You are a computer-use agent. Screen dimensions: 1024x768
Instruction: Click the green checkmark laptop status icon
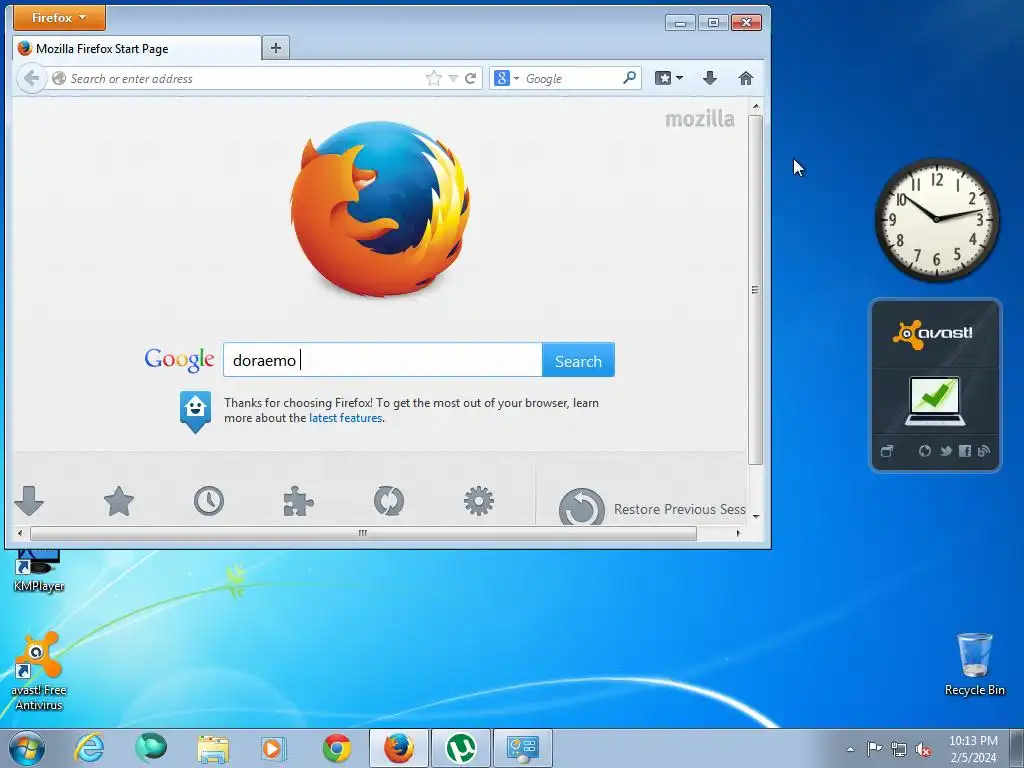[x=935, y=401]
